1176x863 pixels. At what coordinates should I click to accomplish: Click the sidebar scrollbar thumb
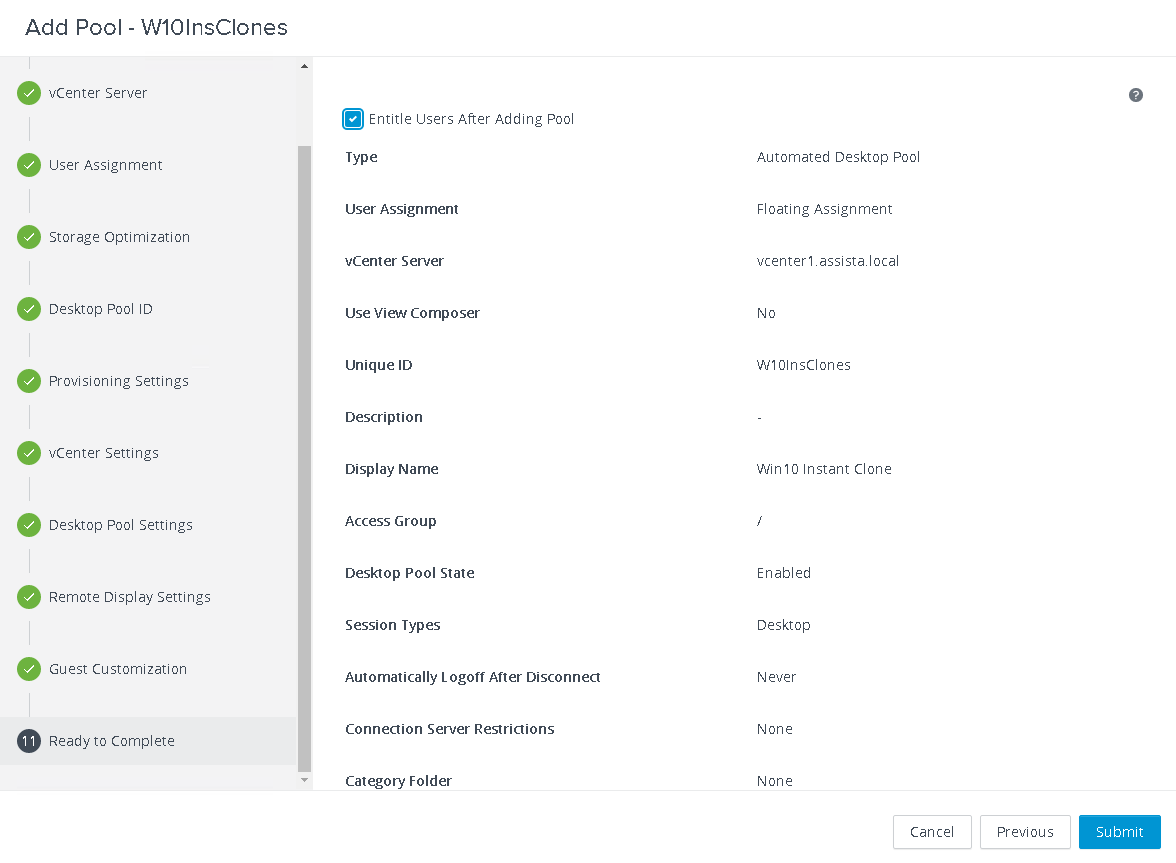pos(304,459)
